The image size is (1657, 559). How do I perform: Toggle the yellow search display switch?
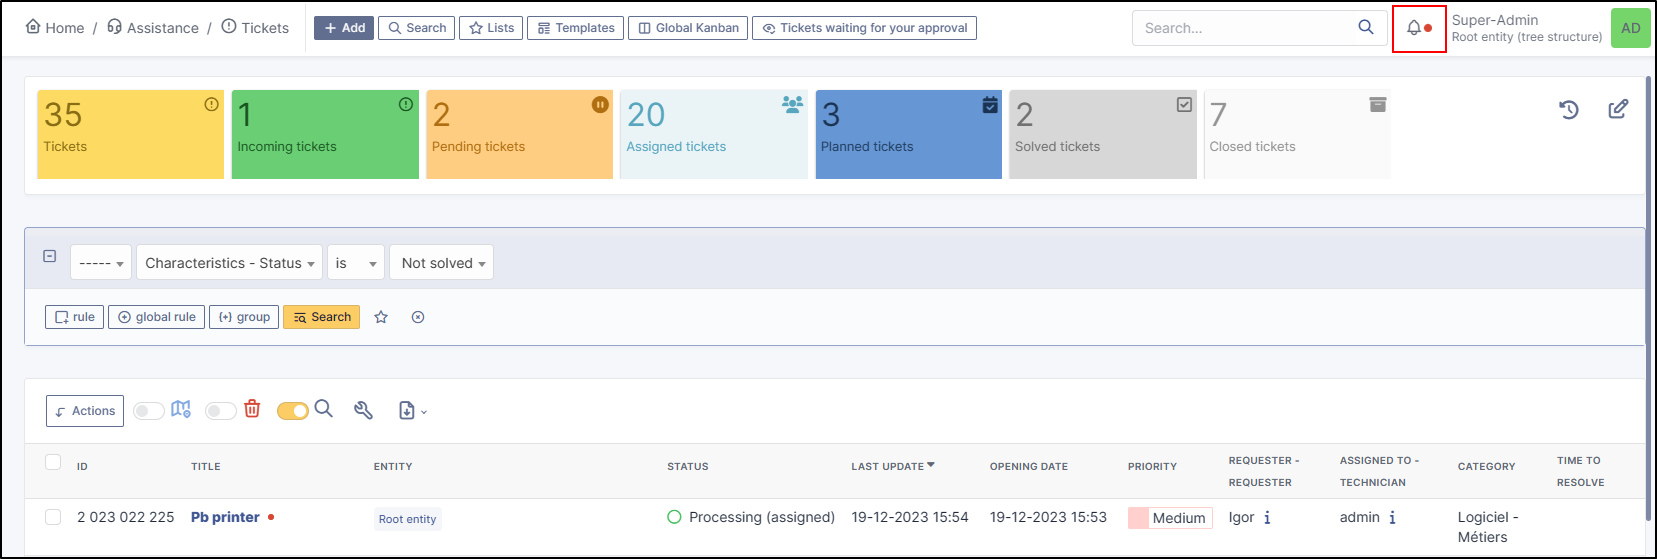tap(292, 411)
